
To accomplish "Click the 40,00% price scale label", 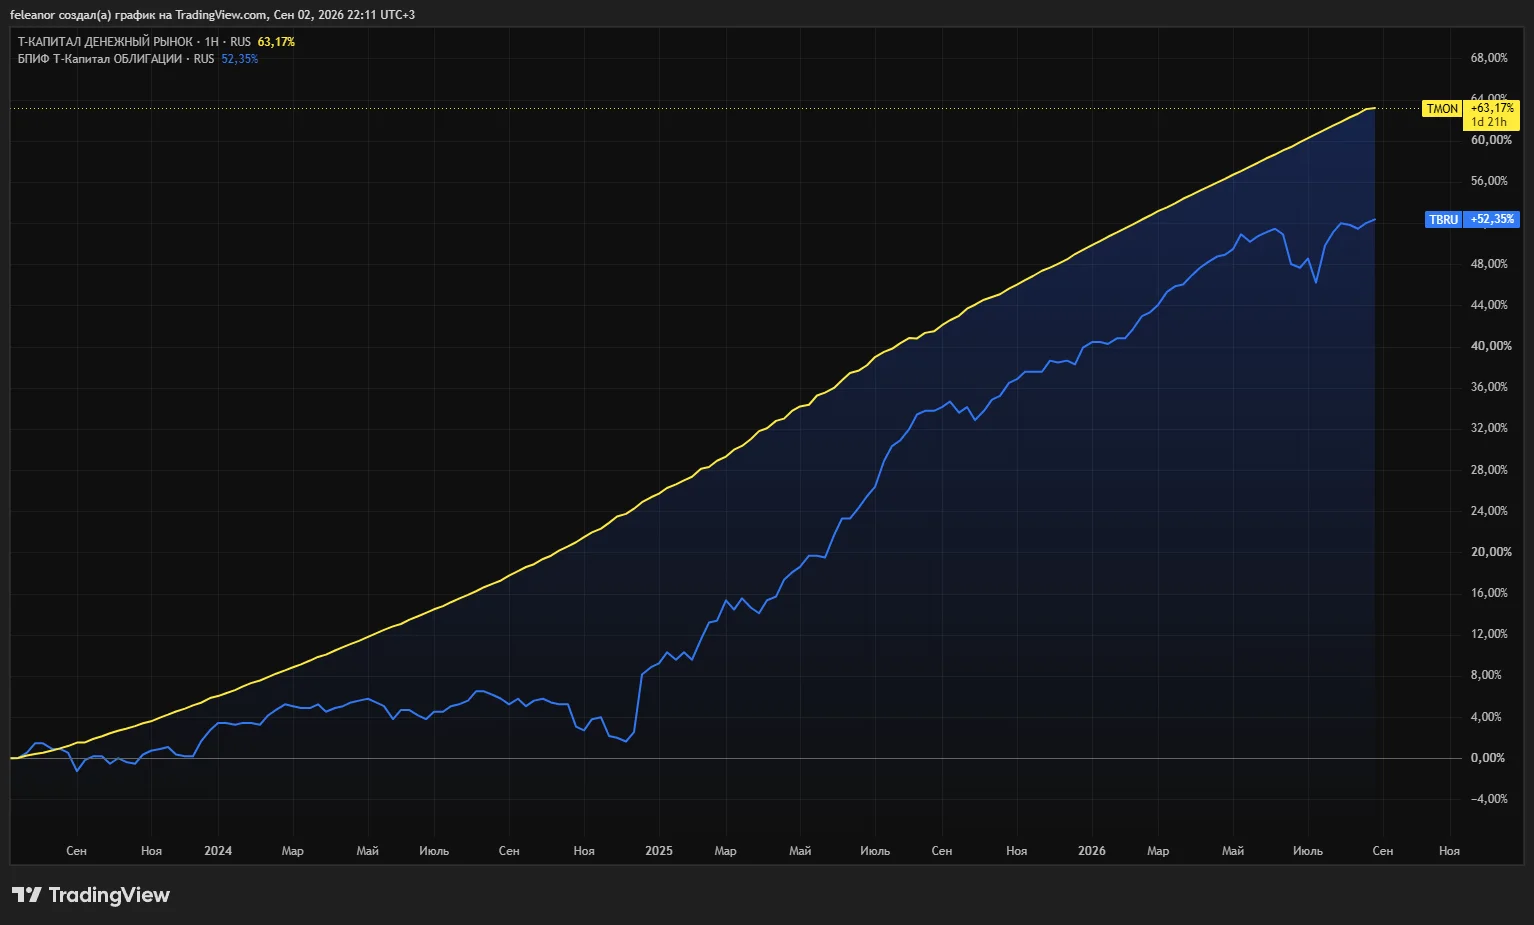I will (x=1491, y=346).
